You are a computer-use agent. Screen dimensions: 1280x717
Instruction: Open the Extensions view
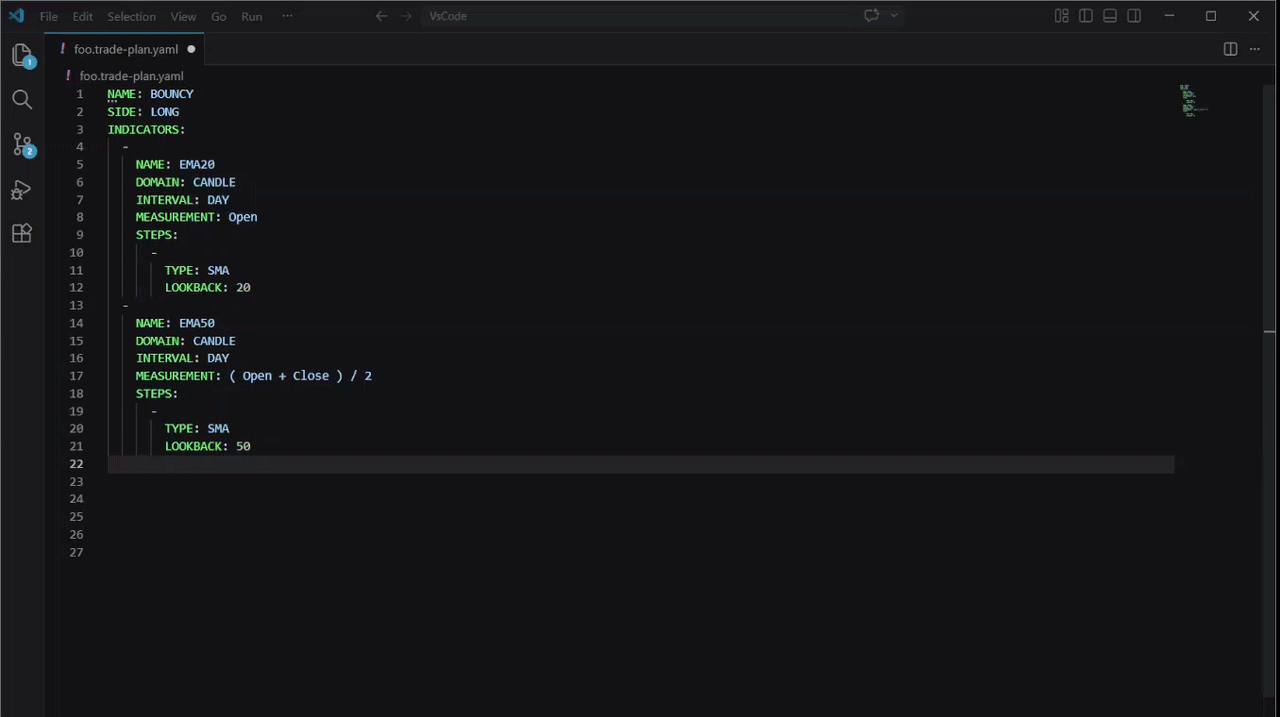pyautogui.click(x=22, y=233)
